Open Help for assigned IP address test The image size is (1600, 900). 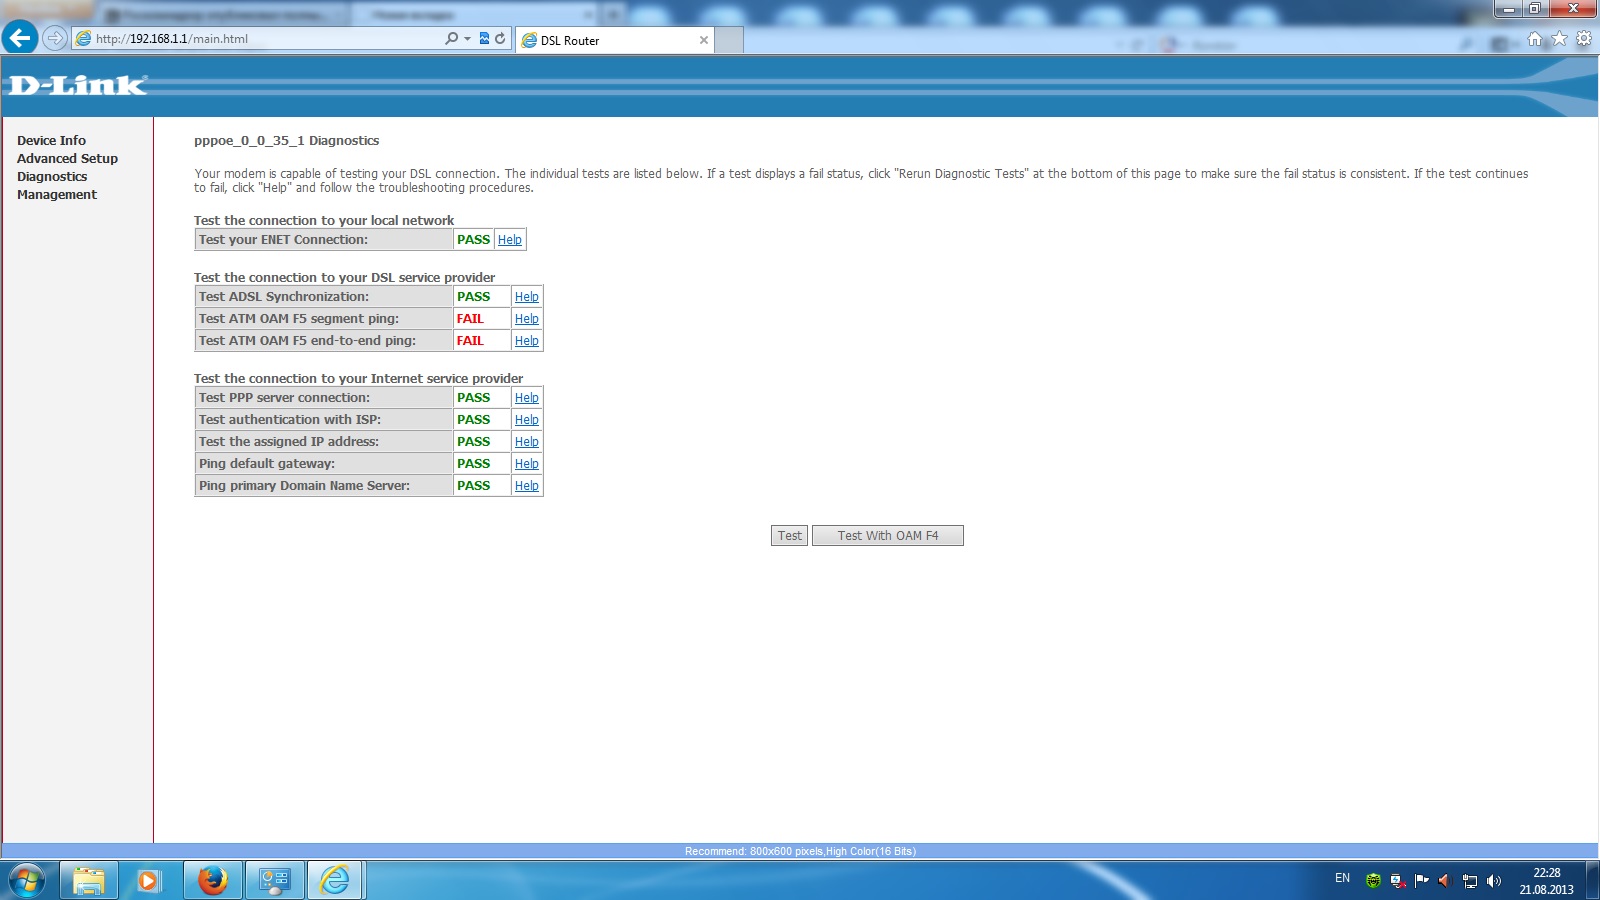click(x=527, y=442)
